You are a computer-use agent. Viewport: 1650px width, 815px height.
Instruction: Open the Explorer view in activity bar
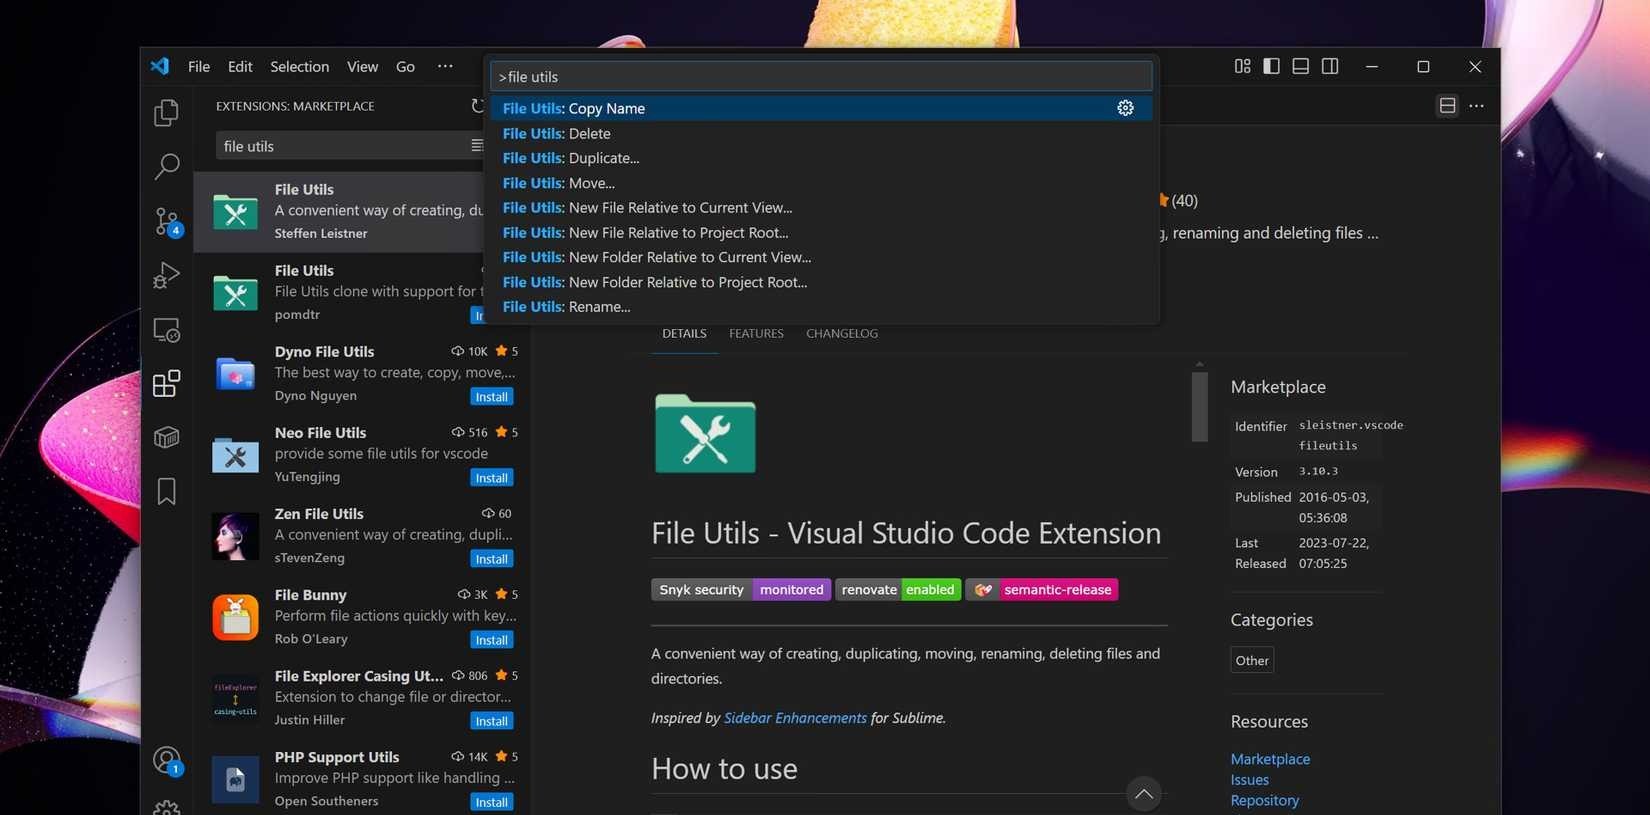tap(166, 113)
